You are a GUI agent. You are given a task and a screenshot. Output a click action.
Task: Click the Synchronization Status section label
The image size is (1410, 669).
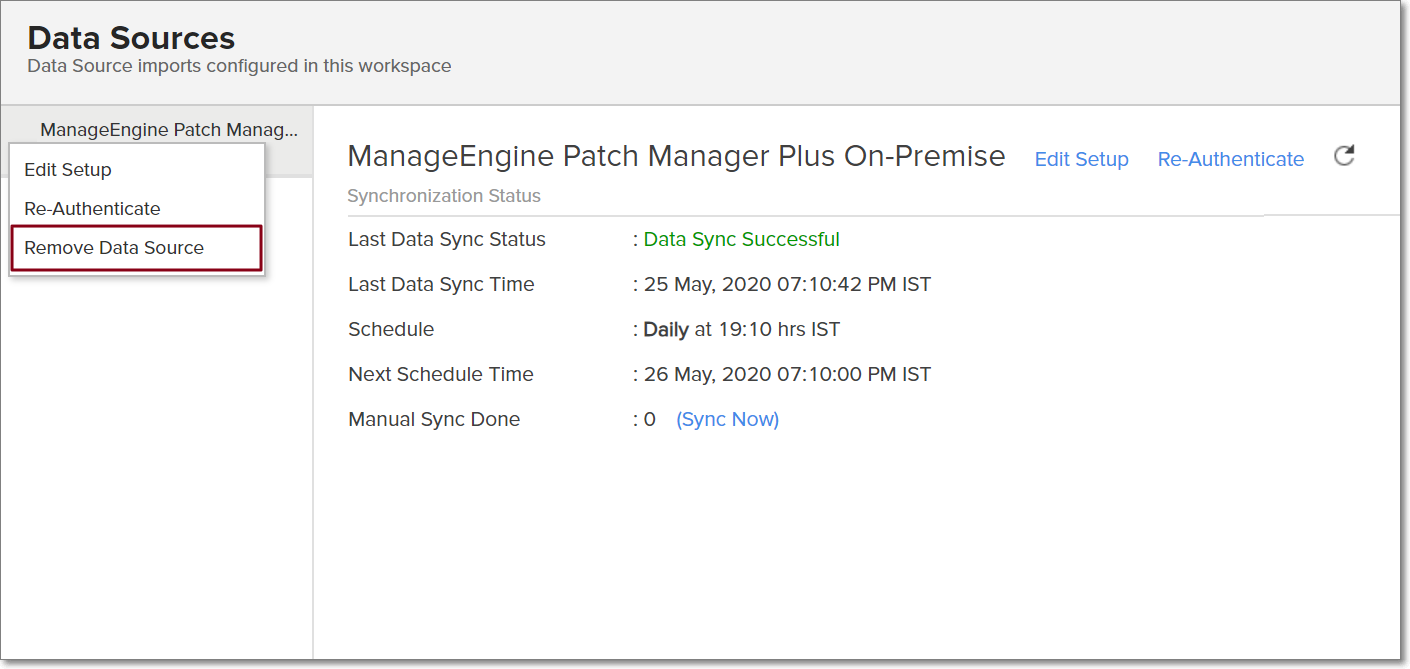pyautogui.click(x=444, y=196)
